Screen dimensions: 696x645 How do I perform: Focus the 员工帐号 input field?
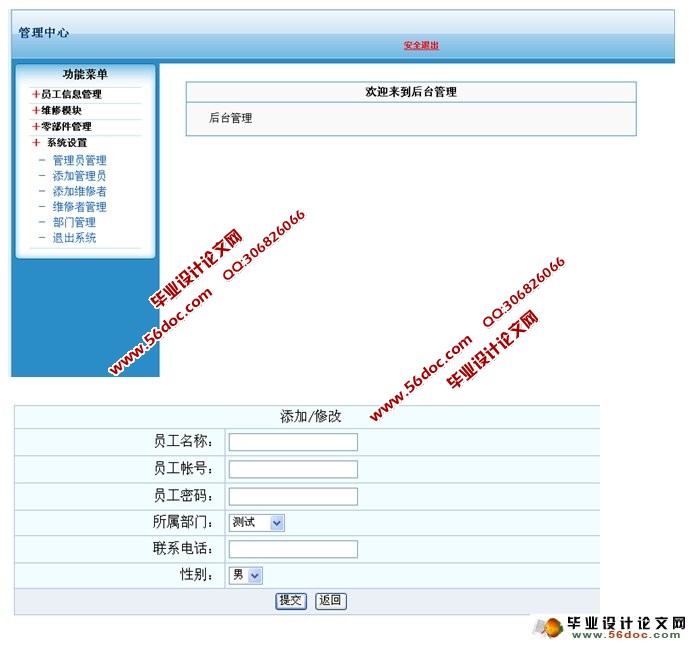point(293,469)
